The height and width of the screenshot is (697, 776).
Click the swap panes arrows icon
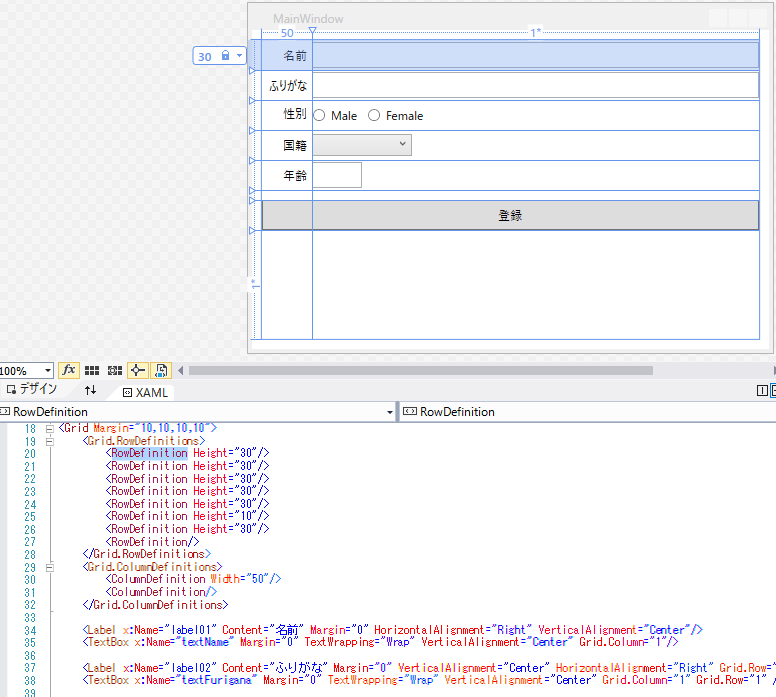90,390
